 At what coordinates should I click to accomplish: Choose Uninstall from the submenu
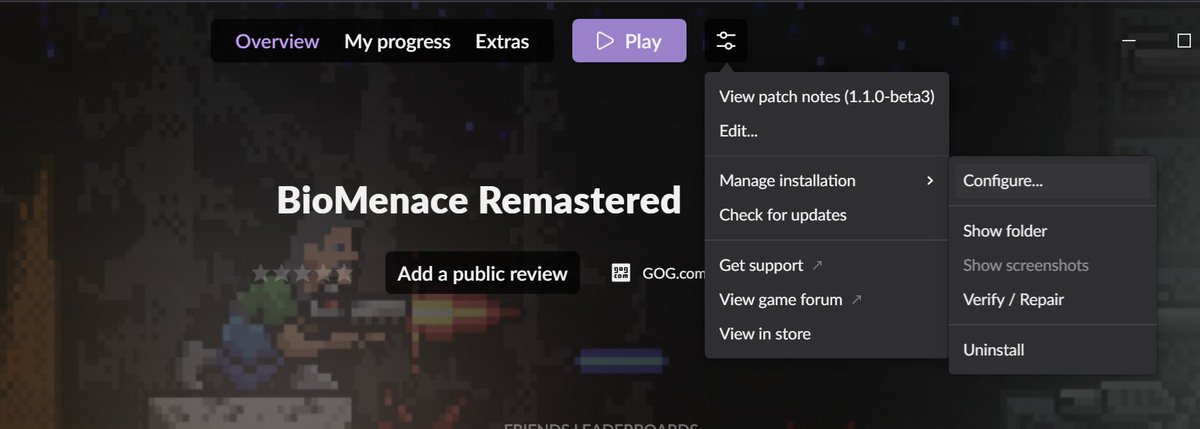[x=1052, y=350]
